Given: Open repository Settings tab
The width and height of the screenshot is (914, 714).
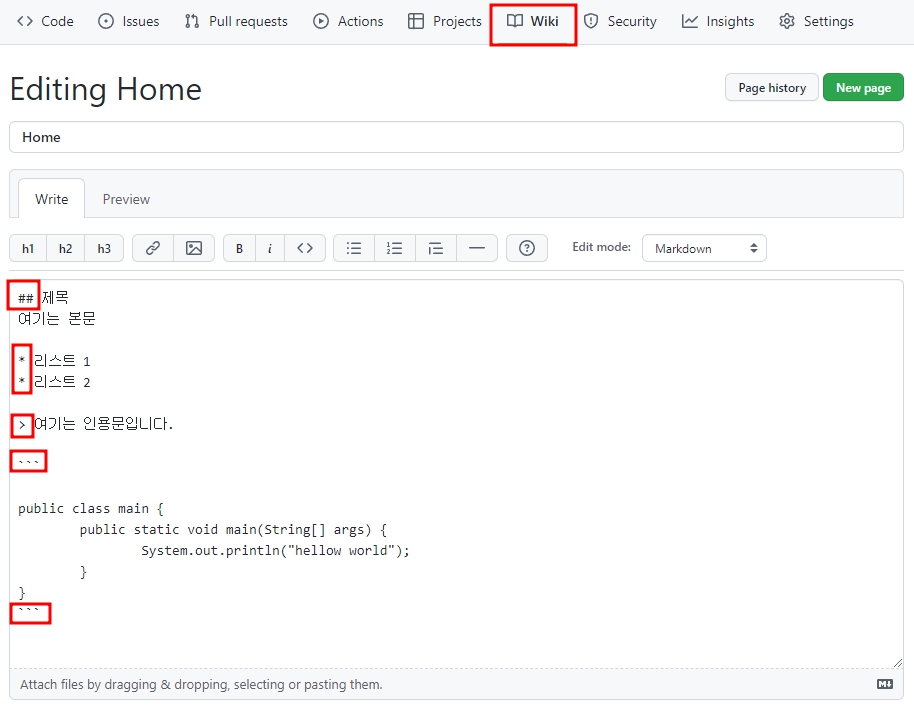Looking at the screenshot, I should [x=816, y=22].
